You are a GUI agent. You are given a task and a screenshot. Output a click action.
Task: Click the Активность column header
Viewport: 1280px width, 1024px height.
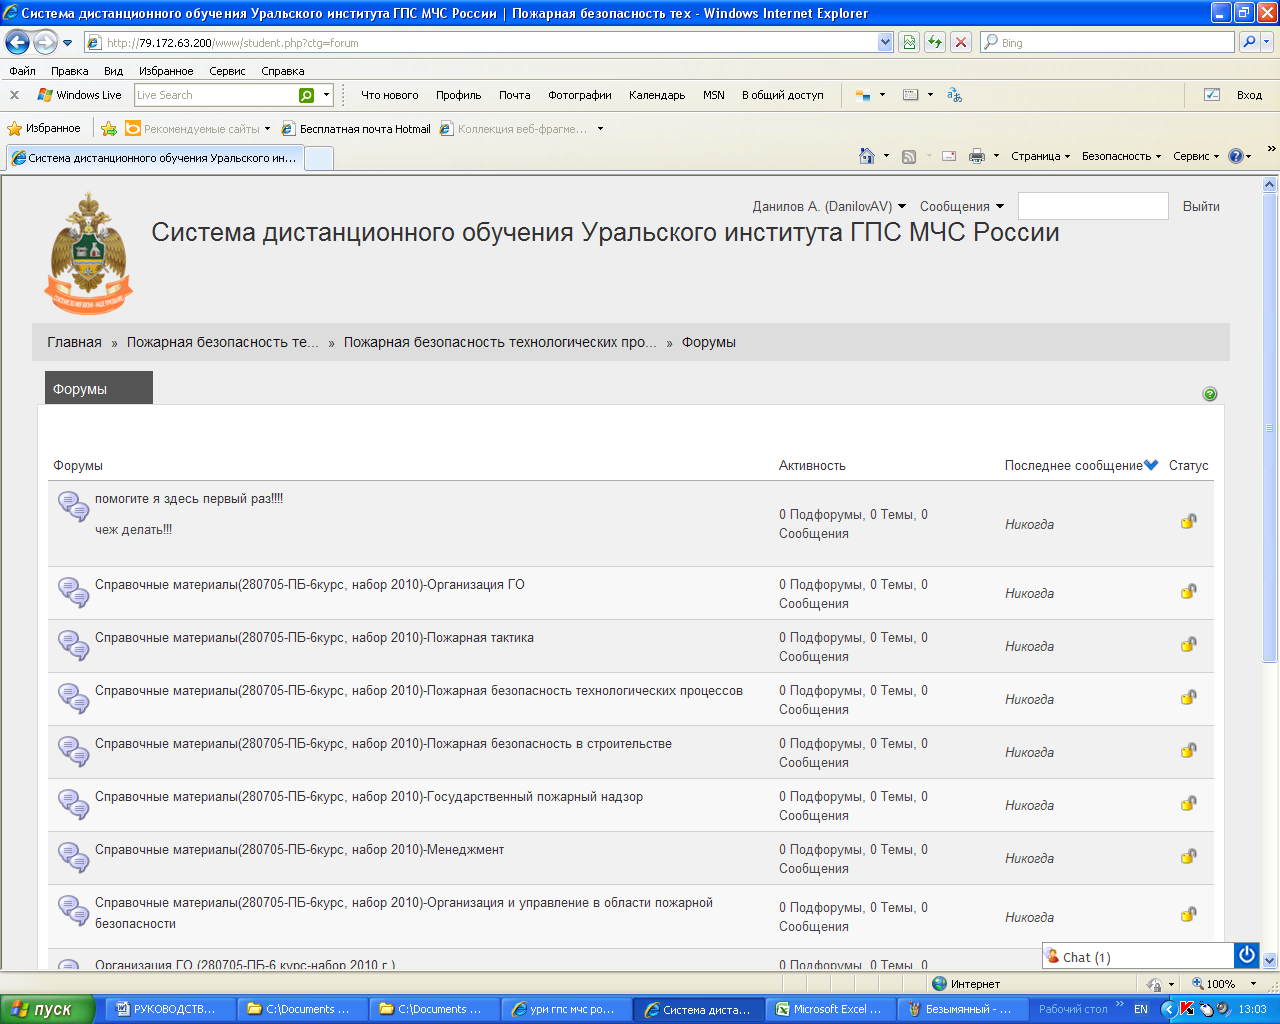pyautogui.click(x=812, y=465)
